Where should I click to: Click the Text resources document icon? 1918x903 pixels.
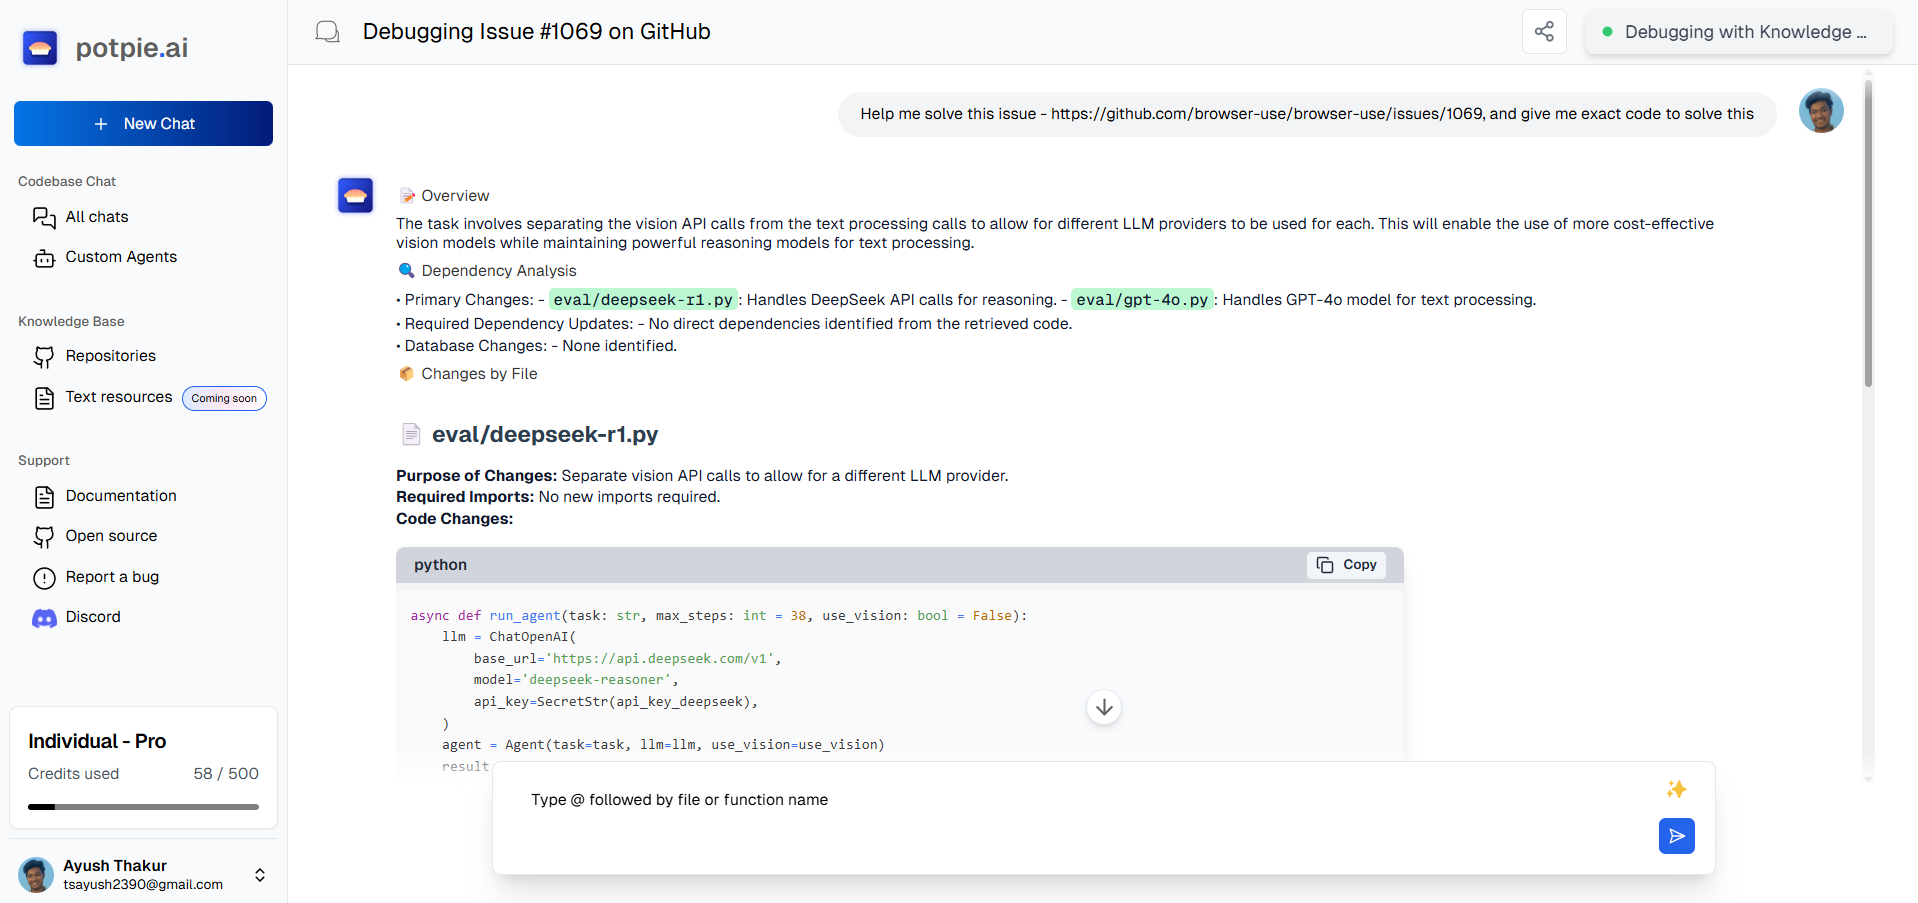[44, 398]
